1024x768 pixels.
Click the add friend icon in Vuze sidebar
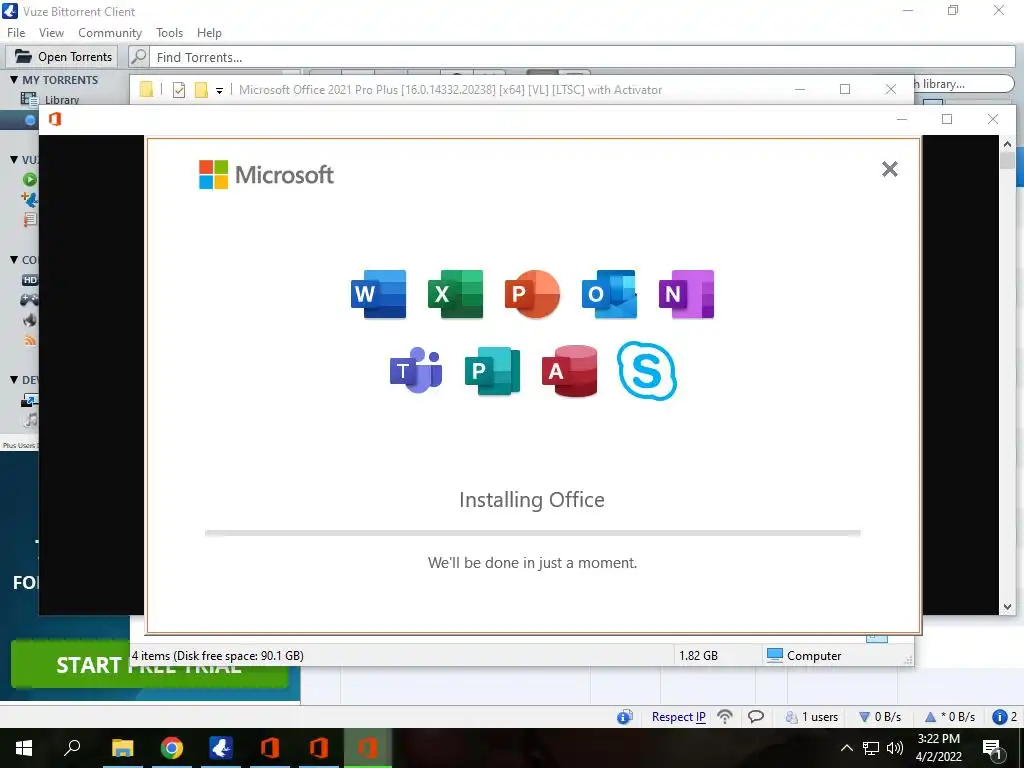[30, 199]
